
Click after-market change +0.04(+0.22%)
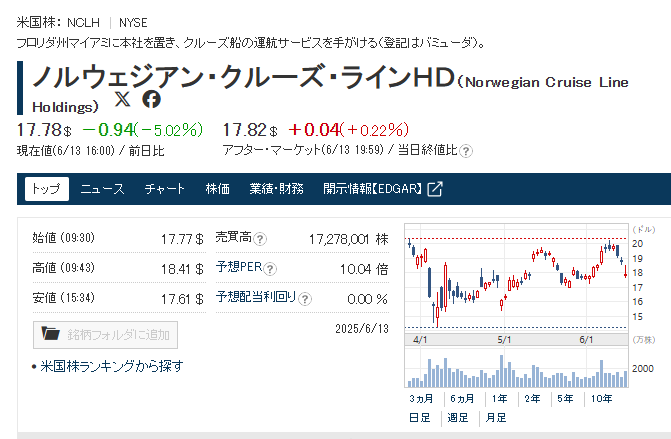click(x=348, y=130)
